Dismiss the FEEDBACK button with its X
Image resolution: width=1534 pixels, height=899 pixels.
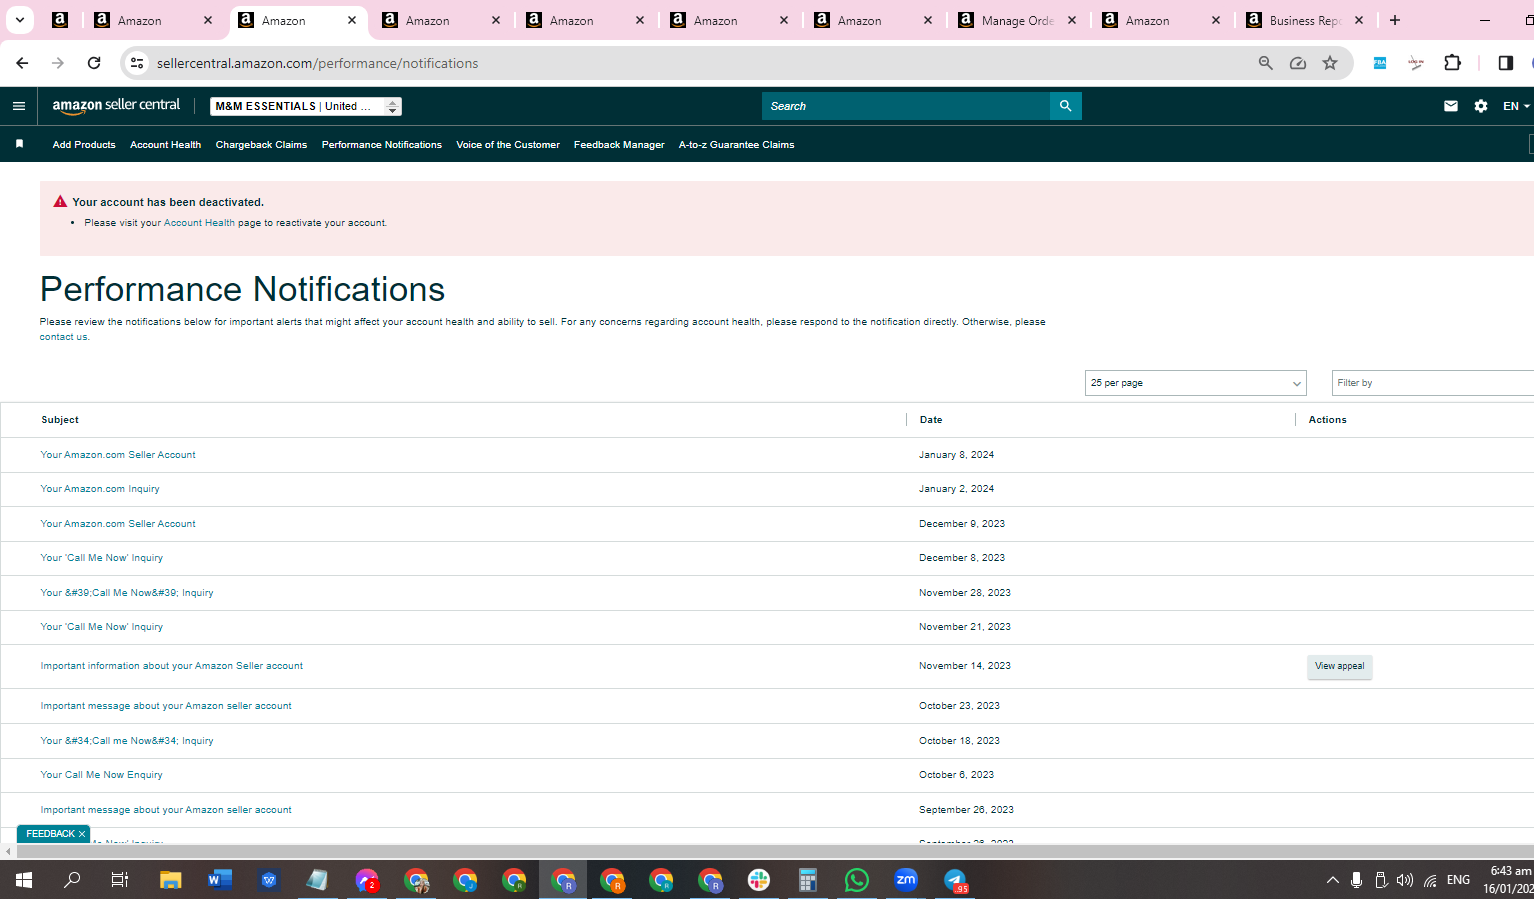(x=82, y=834)
